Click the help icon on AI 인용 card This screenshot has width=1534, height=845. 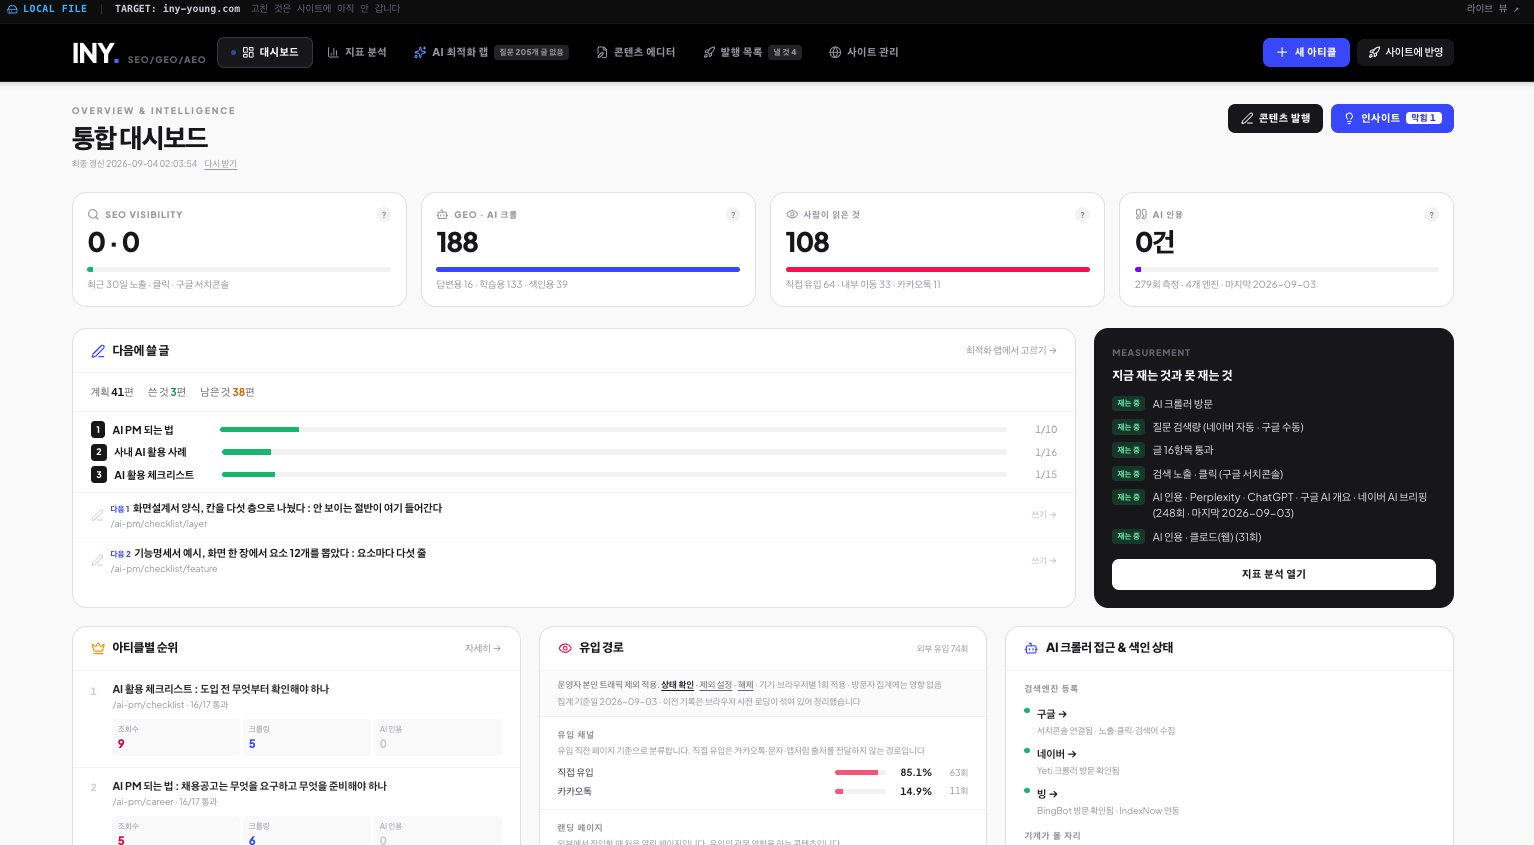click(x=1431, y=215)
